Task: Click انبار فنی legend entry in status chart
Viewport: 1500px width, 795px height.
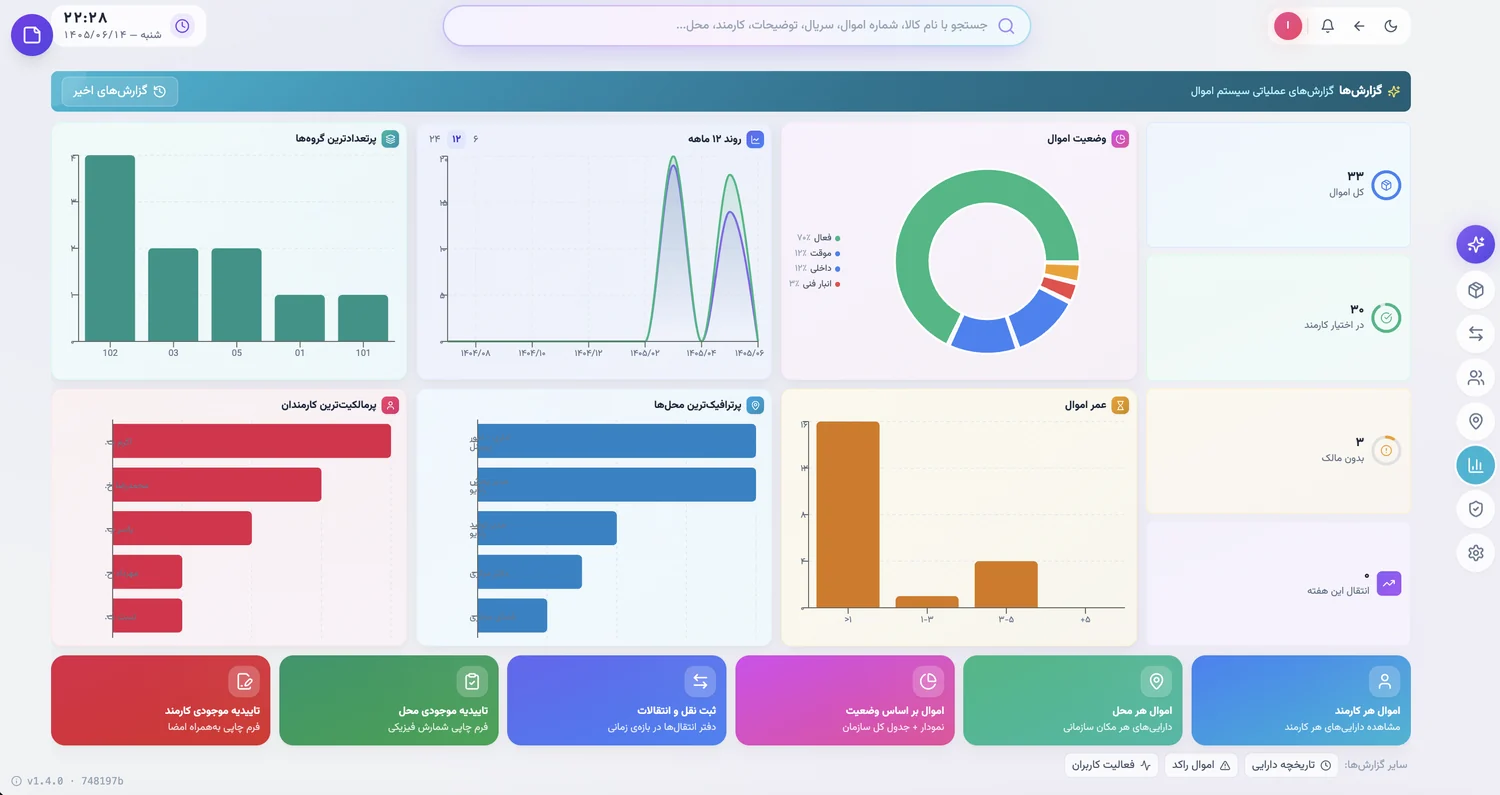Action: pyautogui.click(x=814, y=284)
